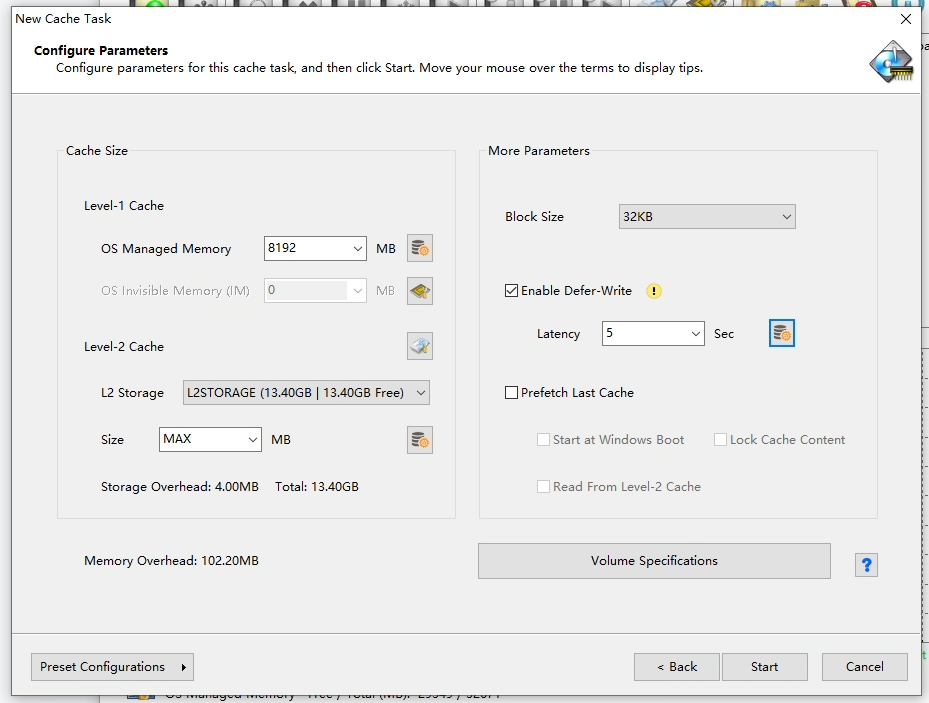The height and width of the screenshot is (703, 929).
Task: Click the Volume Specifications button
Action: [654, 561]
